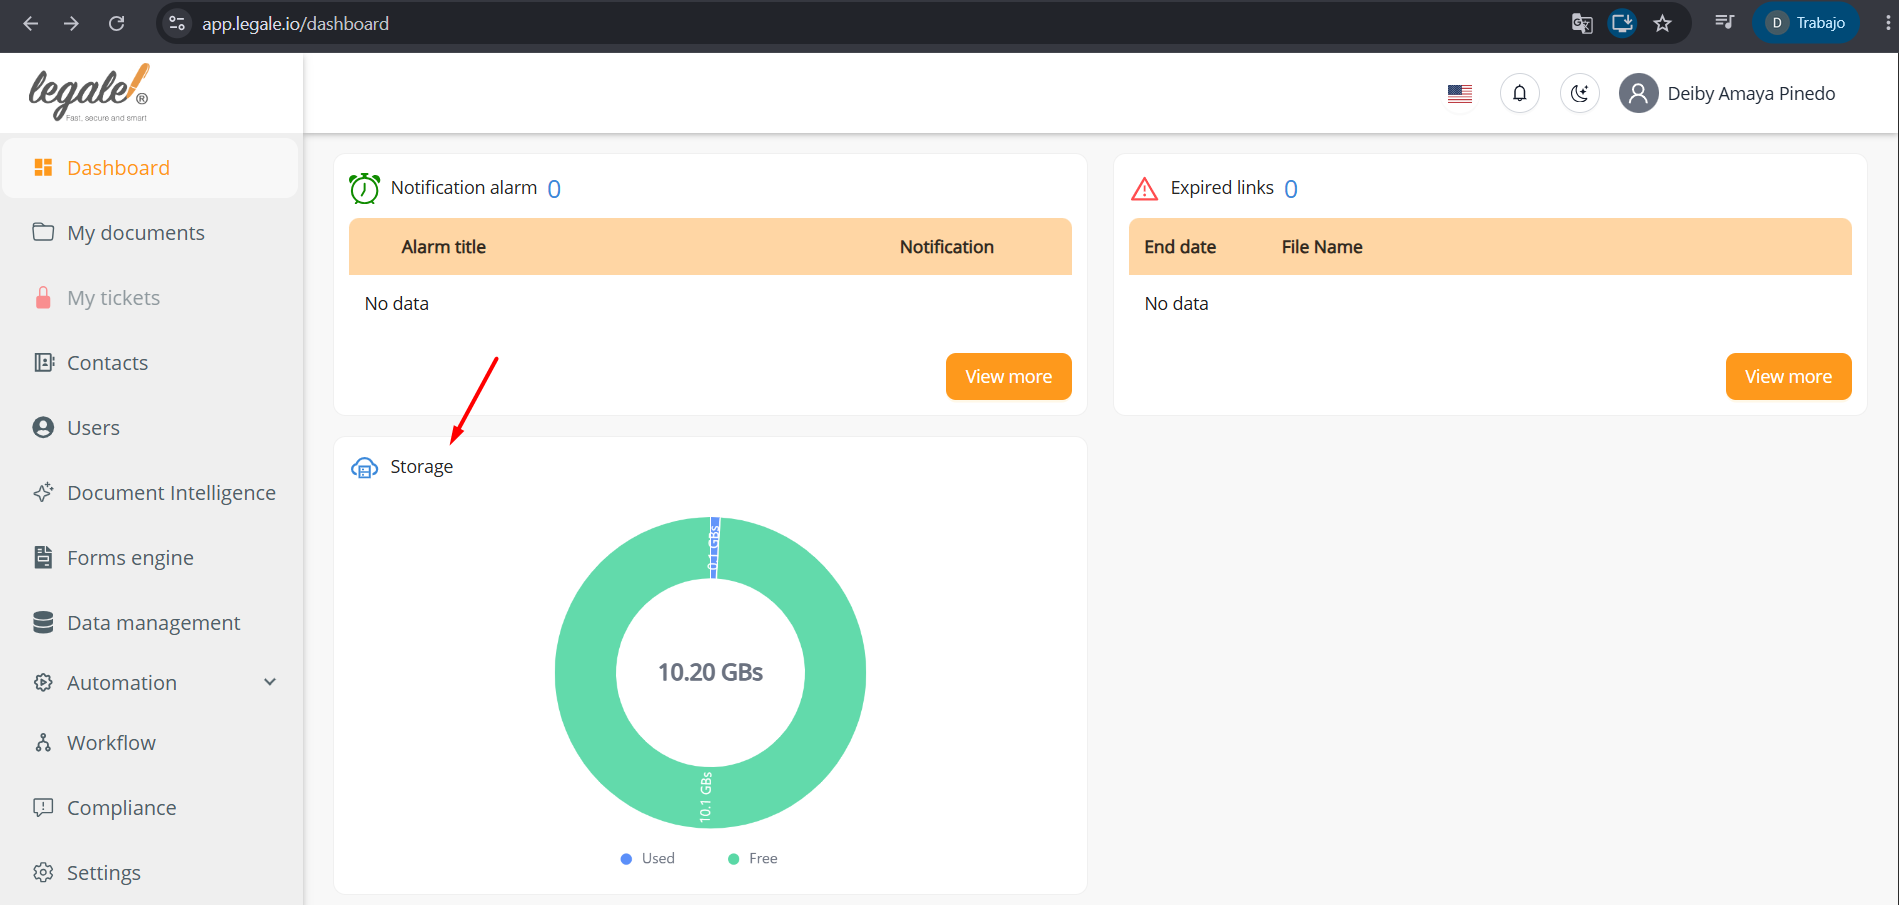The height and width of the screenshot is (905, 1899).
Task: Click the Workflow branch icon
Action: coord(43,742)
